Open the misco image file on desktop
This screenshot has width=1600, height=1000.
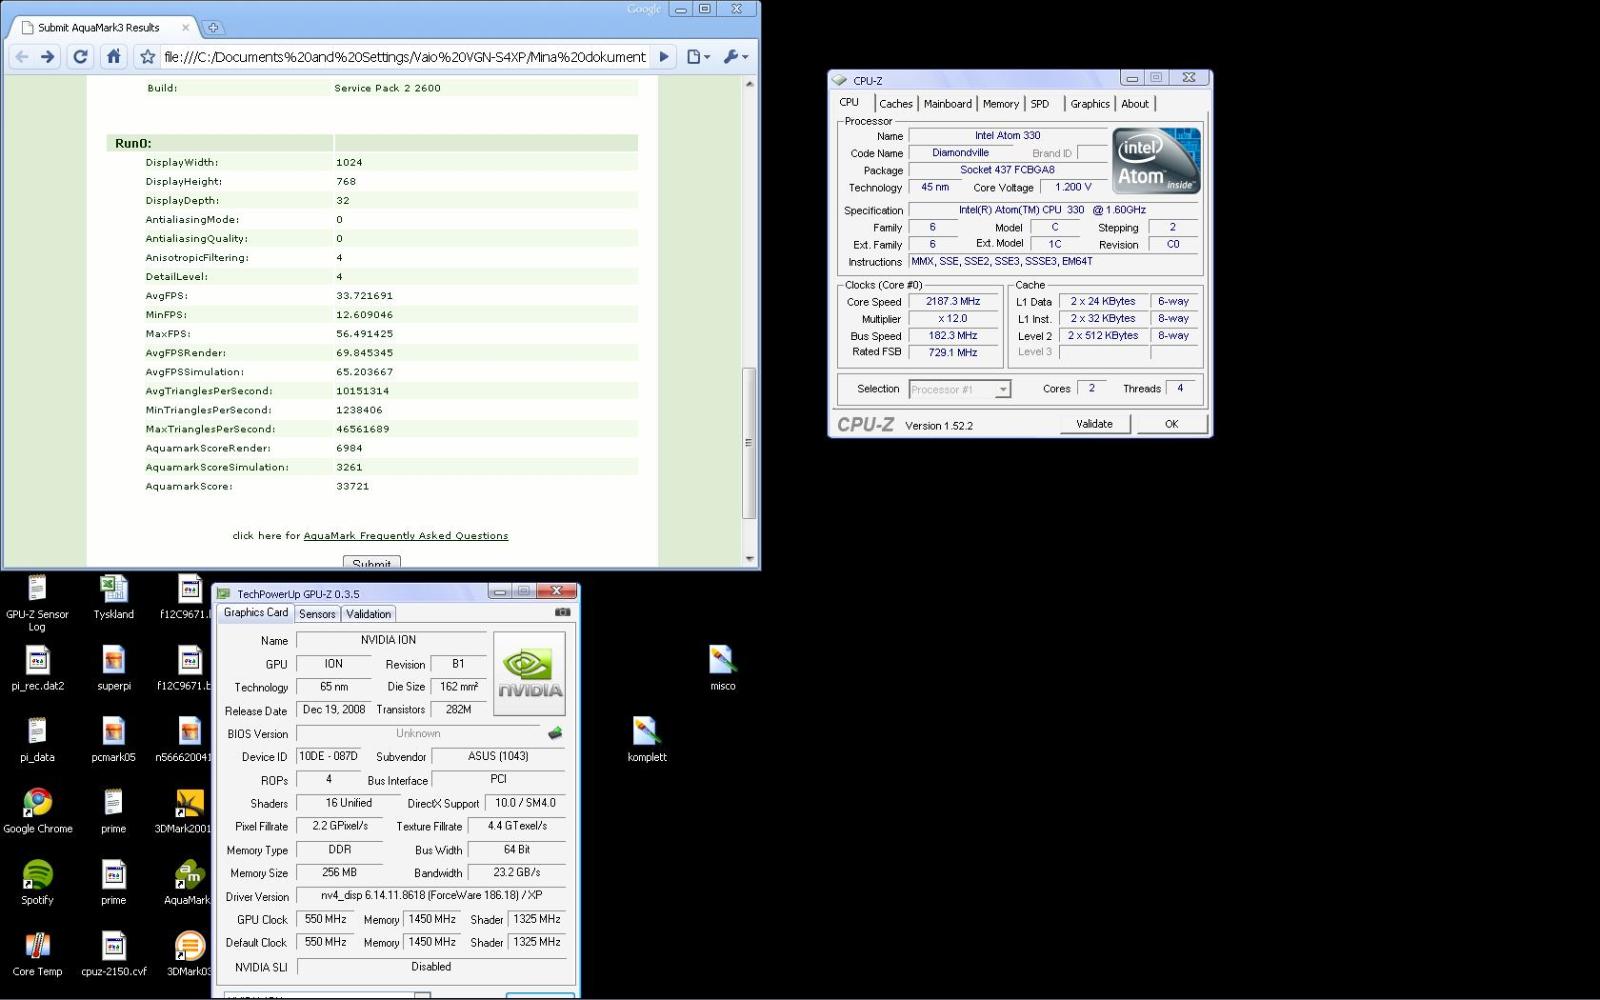click(723, 668)
